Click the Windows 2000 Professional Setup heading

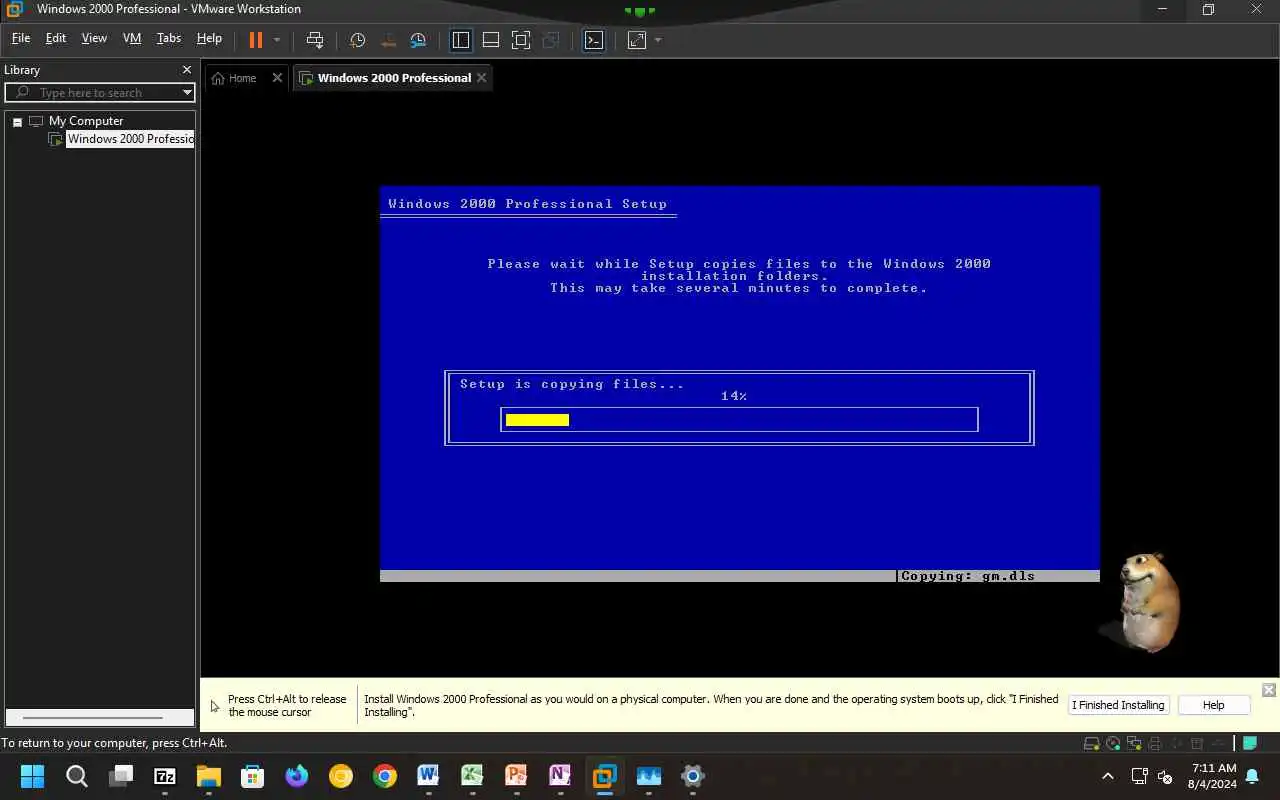[528, 204]
